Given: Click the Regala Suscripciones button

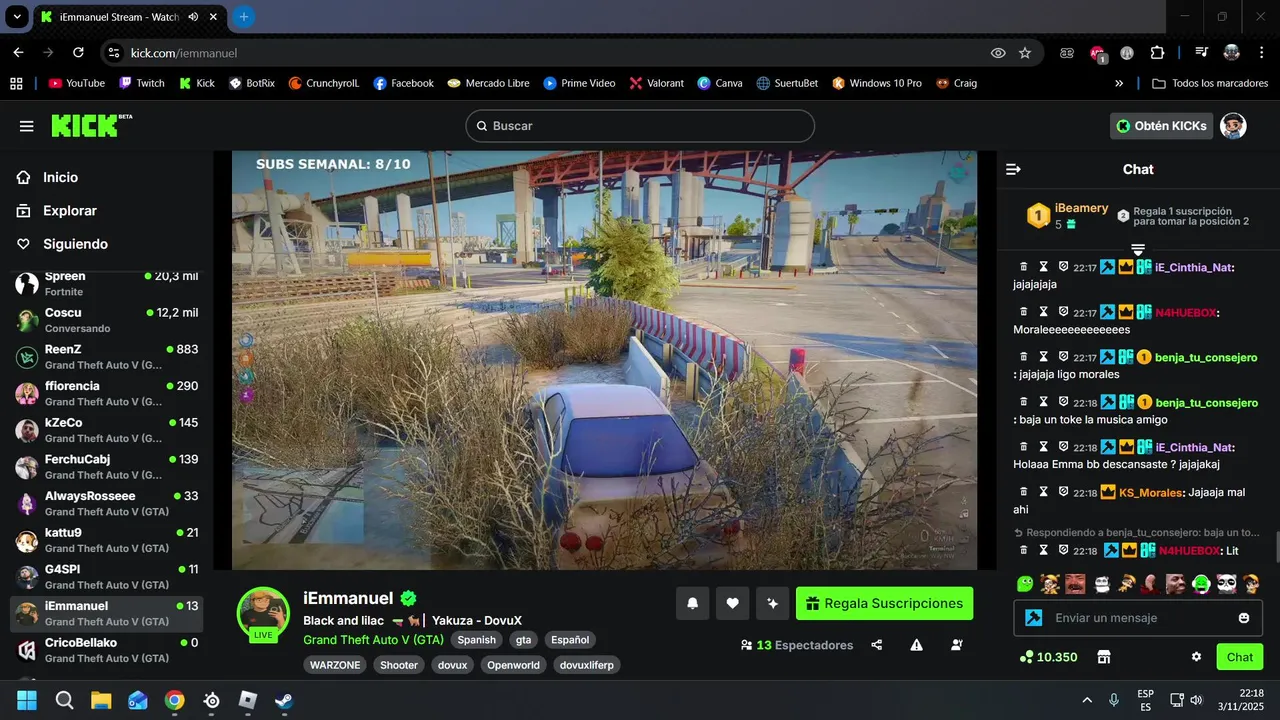Looking at the screenshot, I should coord(884,603).
